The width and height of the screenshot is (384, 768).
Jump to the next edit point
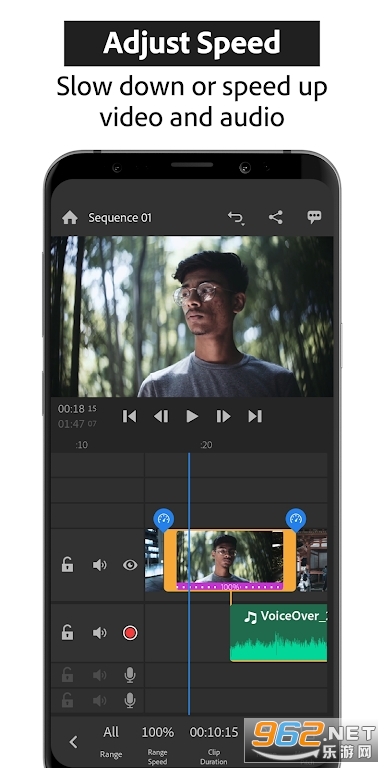pos(255,416)
